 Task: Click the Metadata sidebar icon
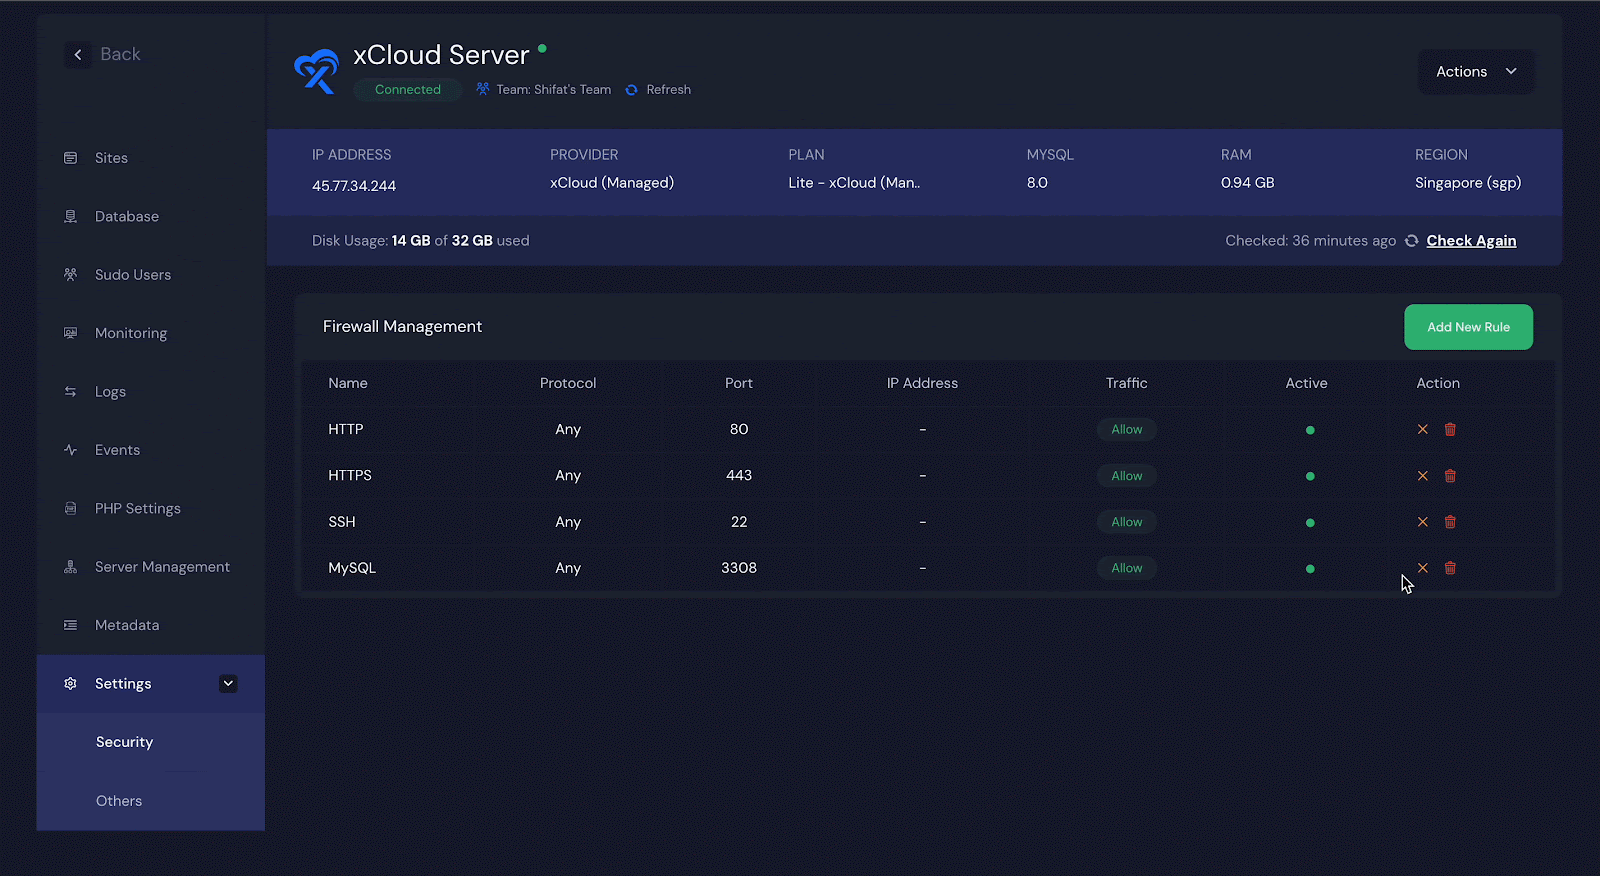click(70, 625)
